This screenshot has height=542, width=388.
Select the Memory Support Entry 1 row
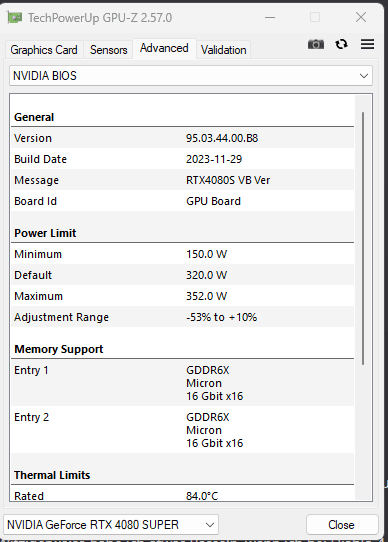click(x=183, y=383)
